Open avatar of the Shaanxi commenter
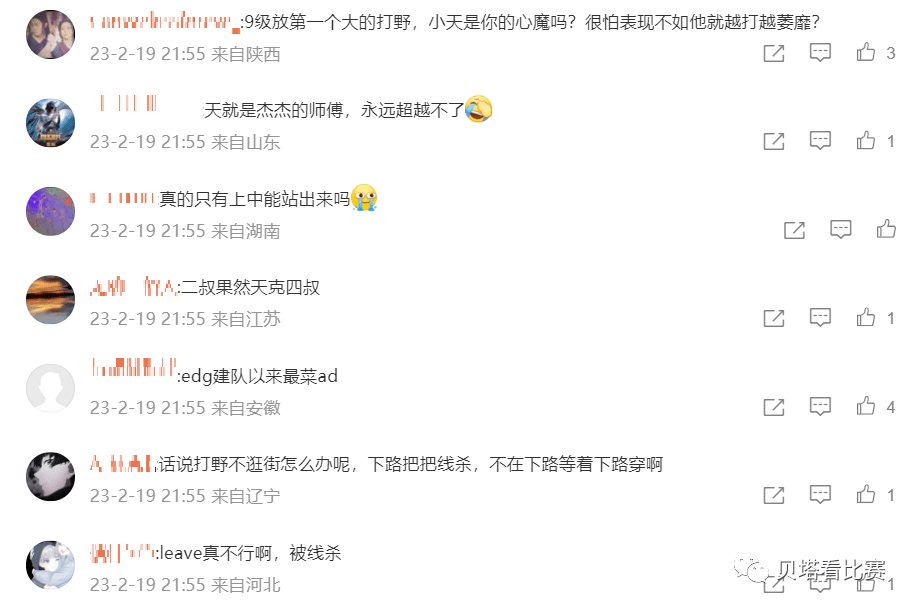The image size is (915, 610). [x=51, y=34]
